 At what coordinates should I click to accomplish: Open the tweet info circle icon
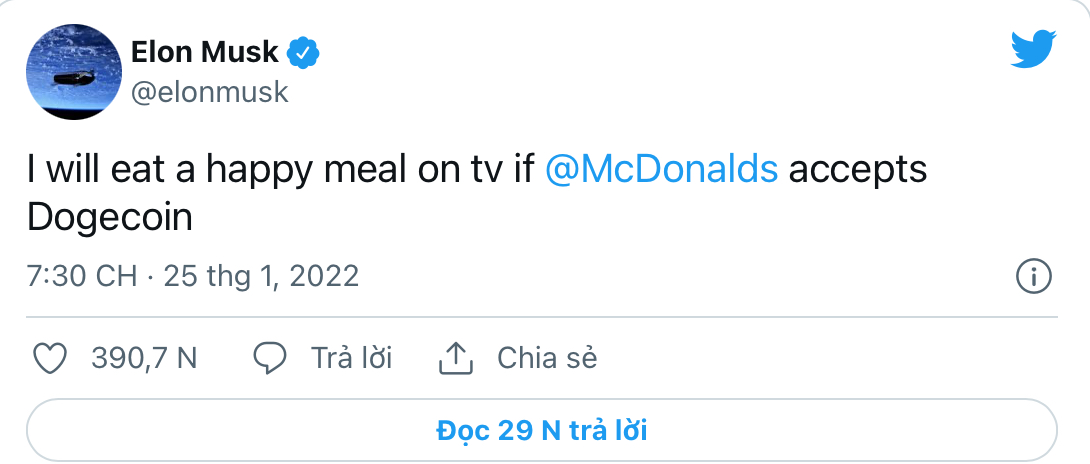click(1032, 275)
